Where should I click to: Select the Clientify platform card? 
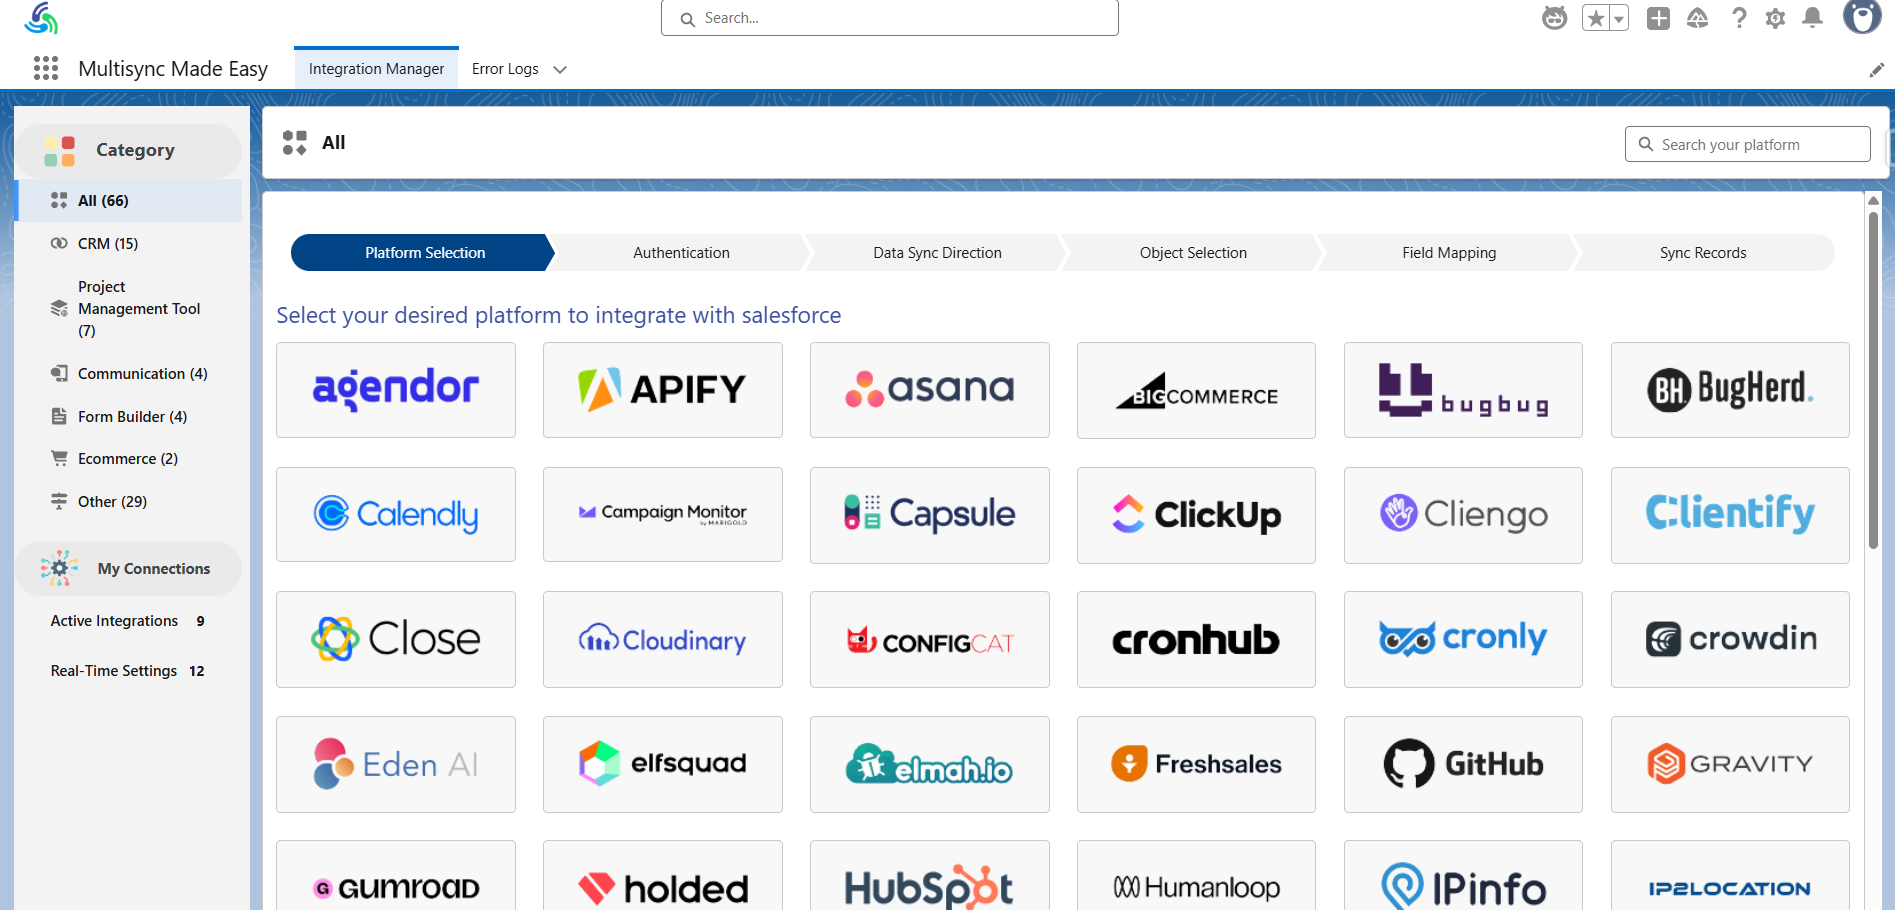(x=1730, y=515)
